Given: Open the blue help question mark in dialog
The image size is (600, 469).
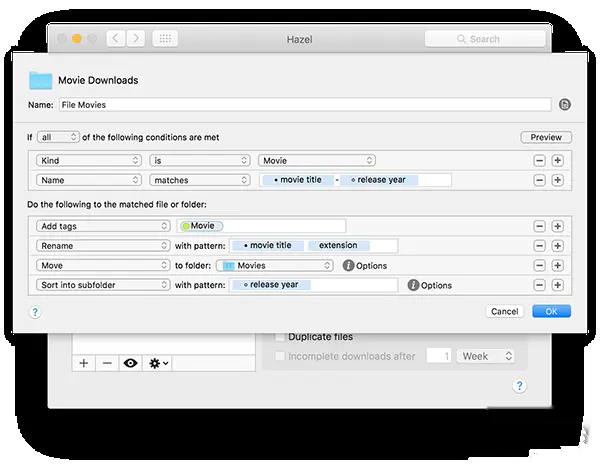Looking at the screenshot, I should point(35,312).
